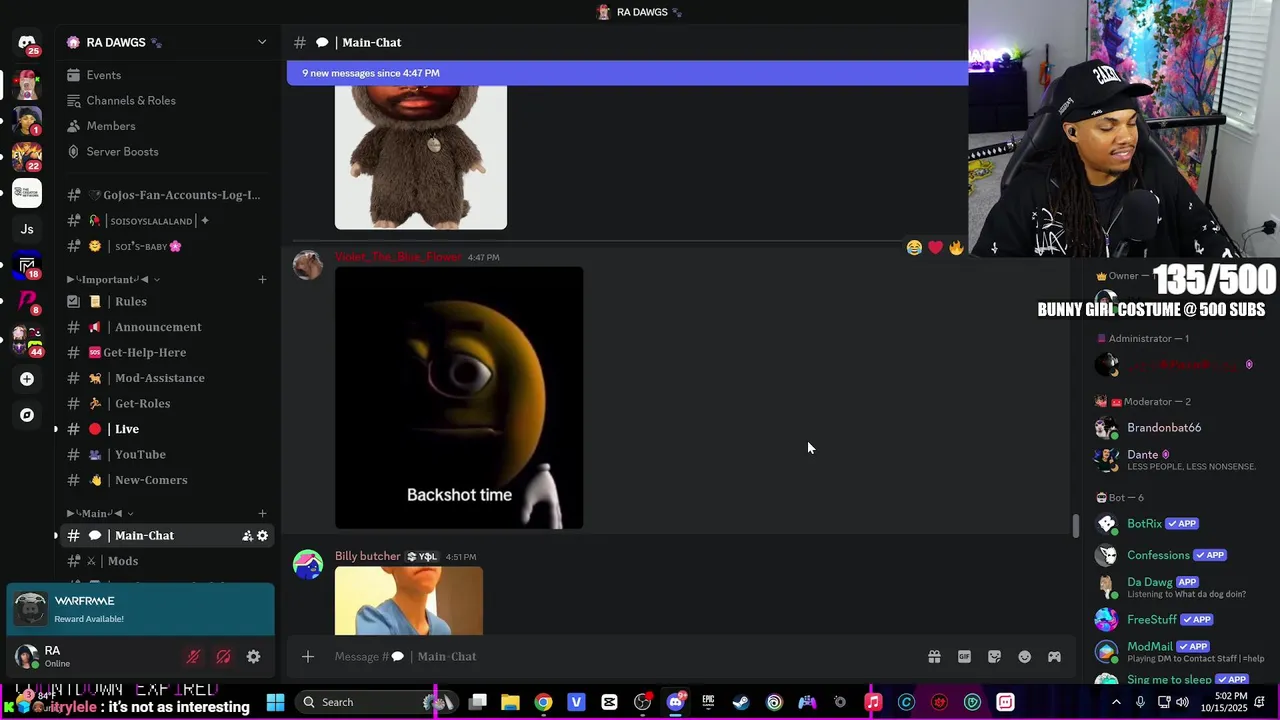Open the Backshot time GIF image
The height and width of the screenshot is (720, 1280).
click(x=459, y=398)
